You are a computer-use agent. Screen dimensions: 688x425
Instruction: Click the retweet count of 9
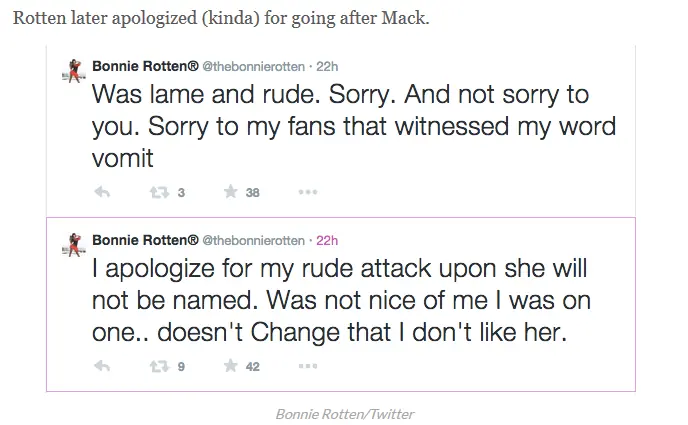tap(180, 367)
